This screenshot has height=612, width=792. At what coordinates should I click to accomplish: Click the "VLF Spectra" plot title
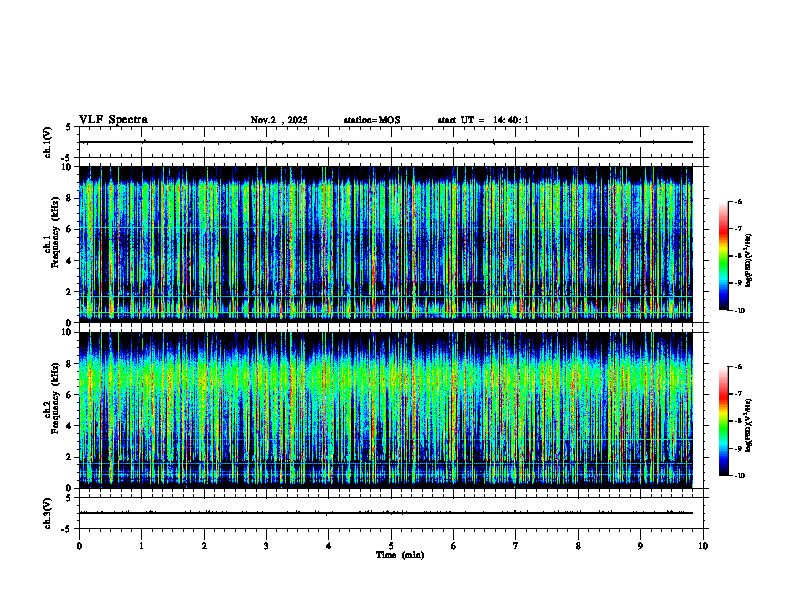113,120
